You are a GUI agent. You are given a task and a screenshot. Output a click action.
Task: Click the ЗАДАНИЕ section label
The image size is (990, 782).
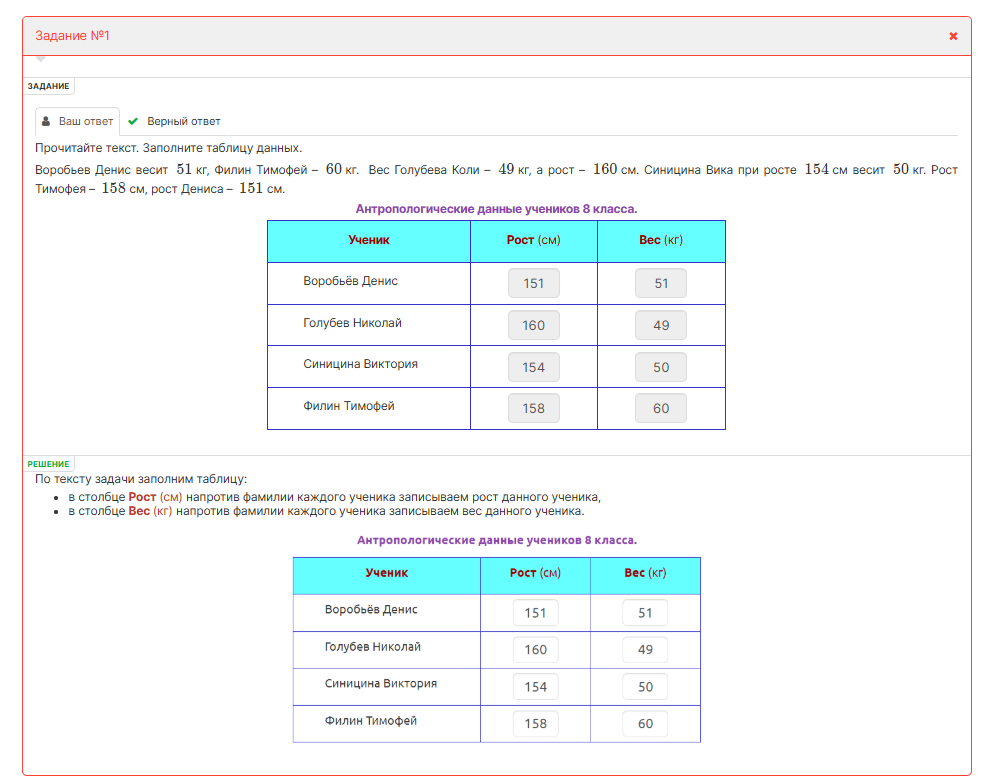click(49, 86)
